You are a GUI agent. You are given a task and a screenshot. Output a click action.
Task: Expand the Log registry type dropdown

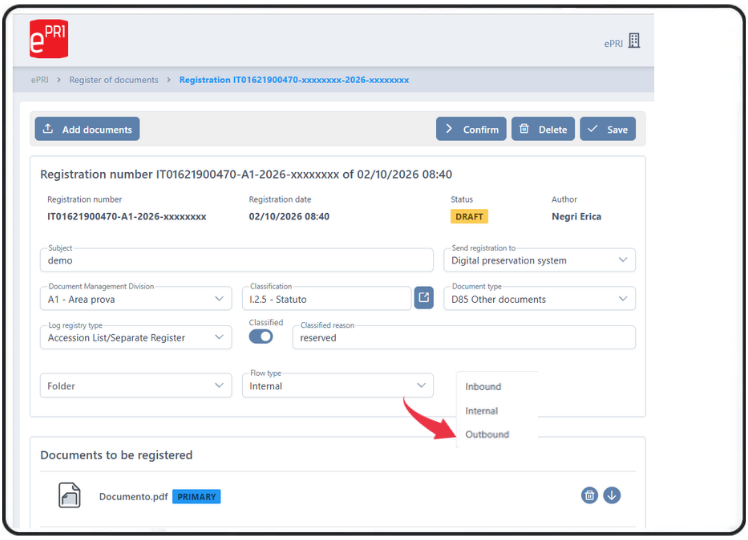136,337
